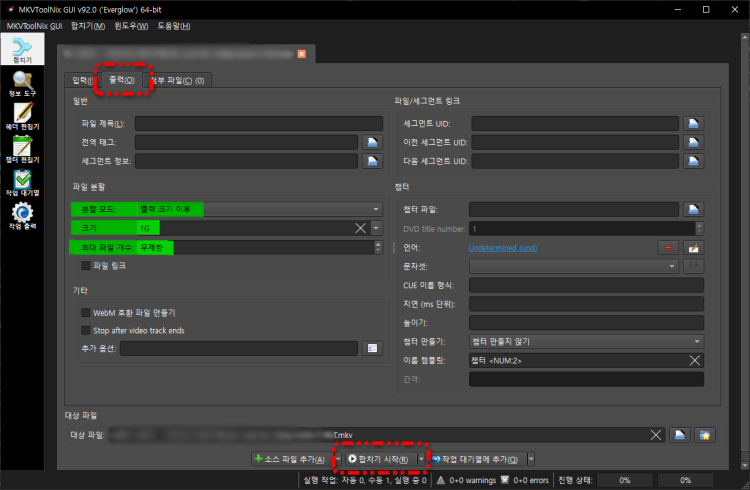Click the 파일 제목 input field

pos(259,124)
